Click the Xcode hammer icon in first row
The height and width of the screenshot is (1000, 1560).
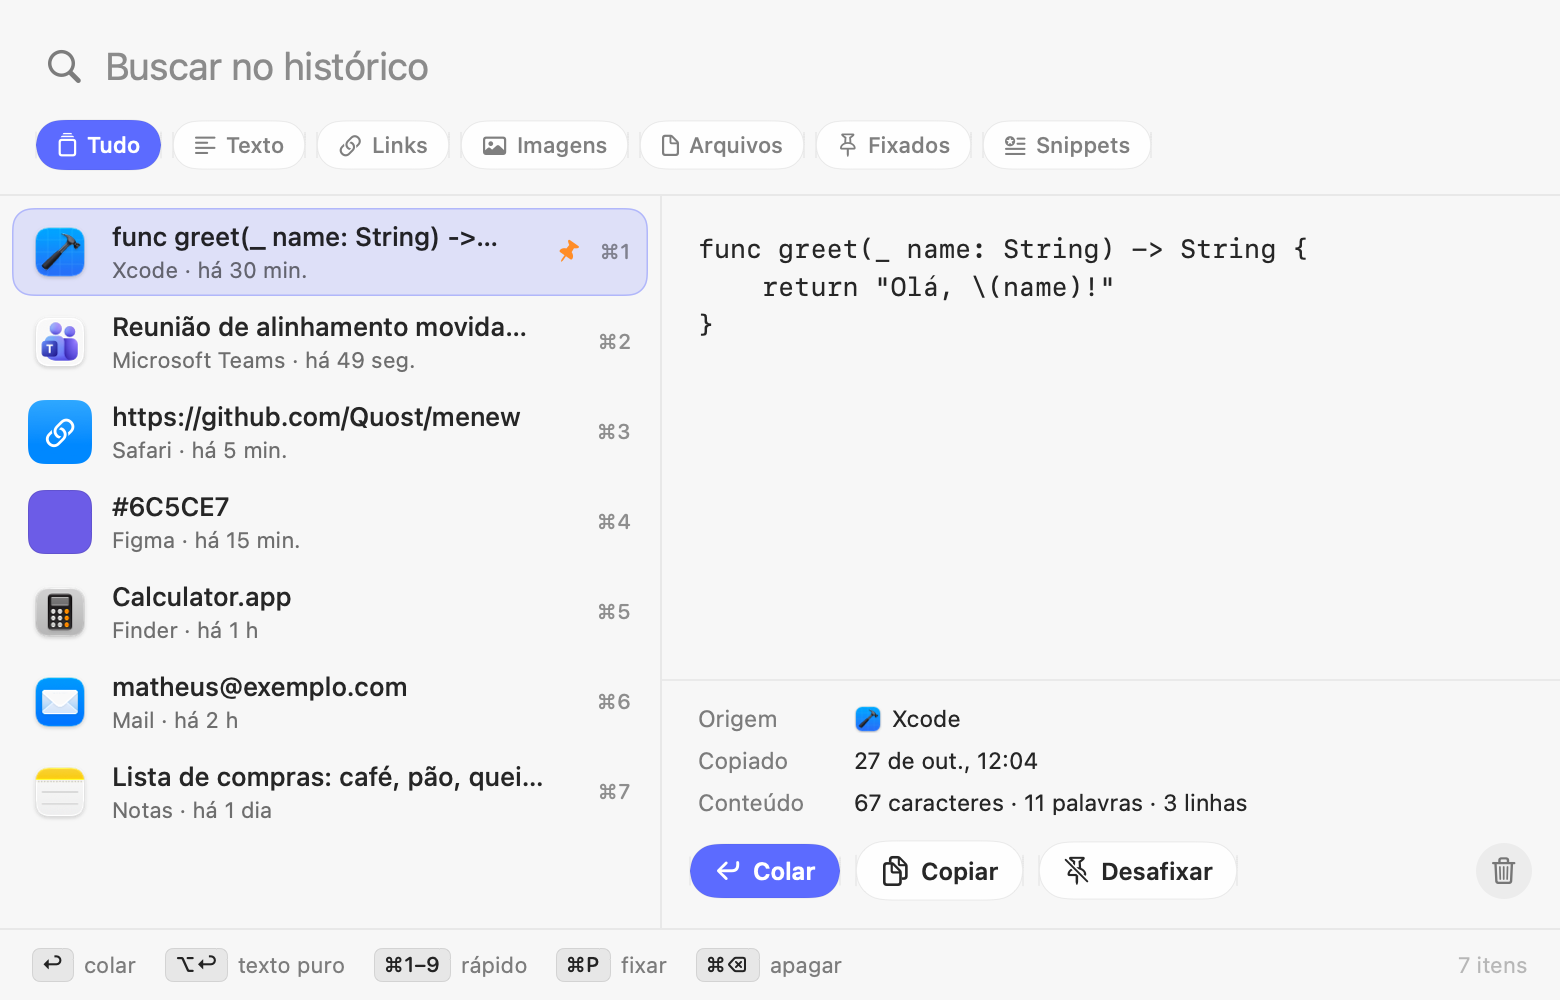(x=60, y=252)
